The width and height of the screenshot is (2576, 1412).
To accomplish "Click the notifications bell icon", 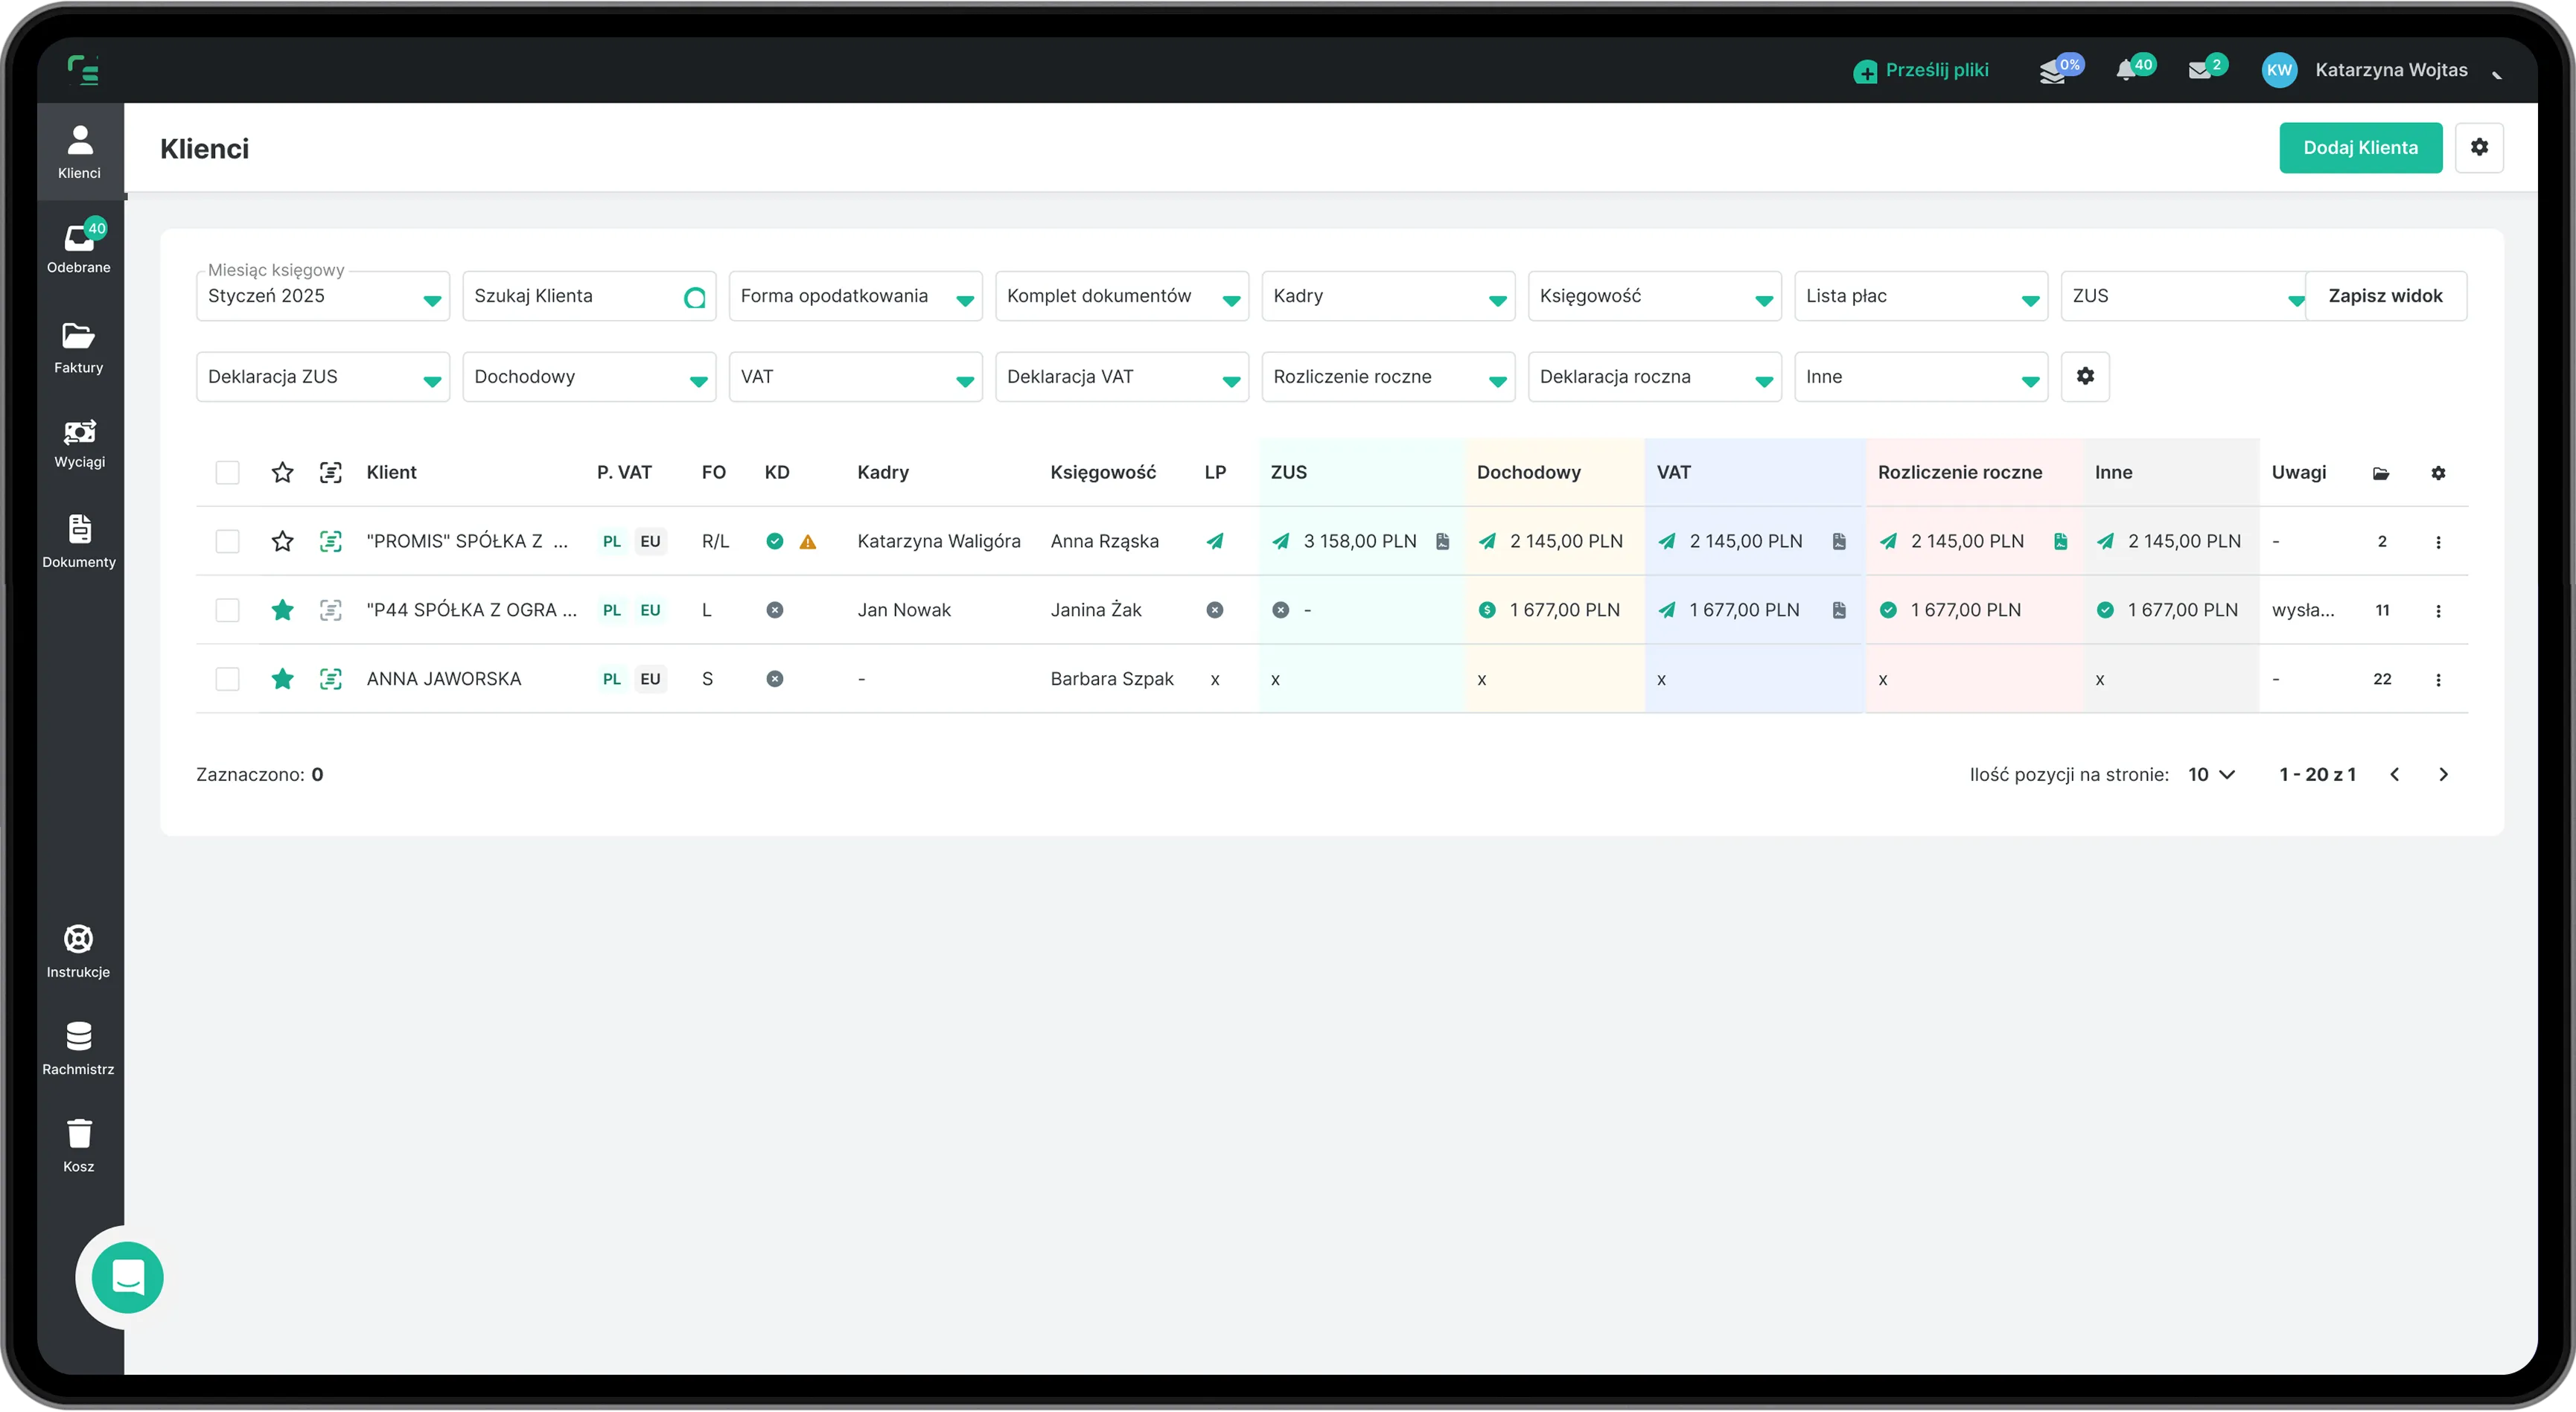I will click(2126, 70).
